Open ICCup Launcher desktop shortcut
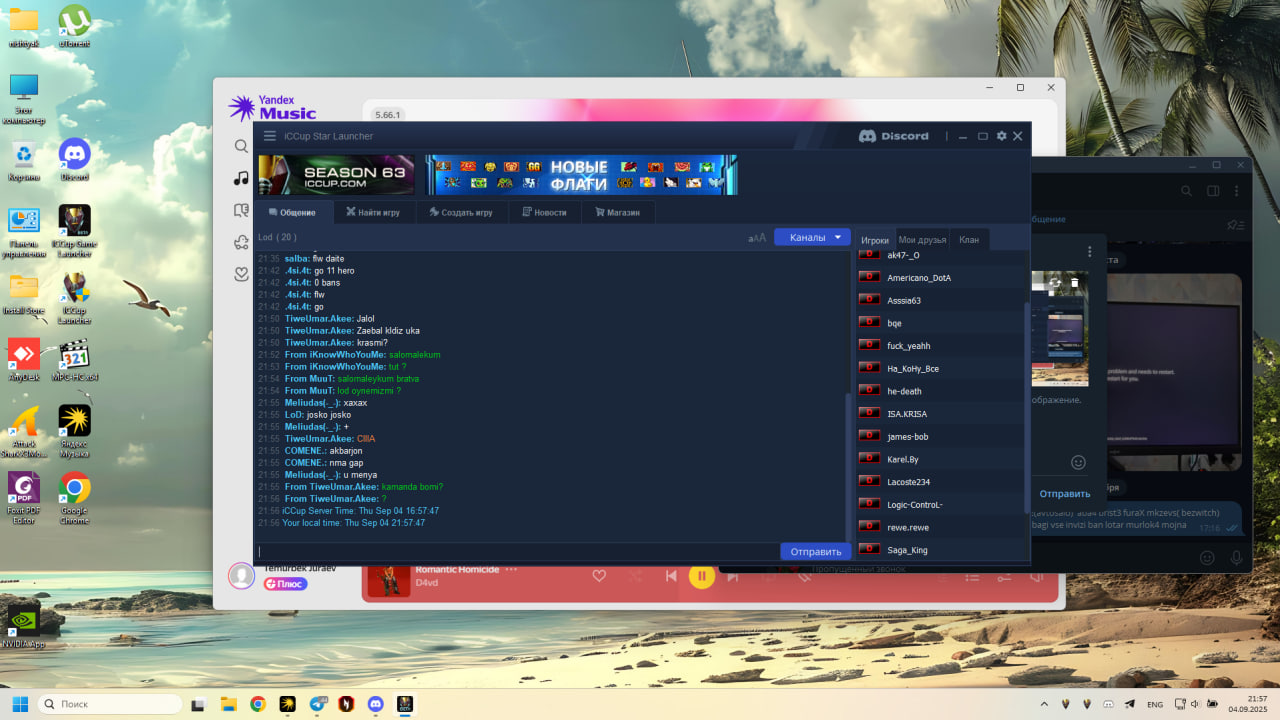 [x=75, y=298]
